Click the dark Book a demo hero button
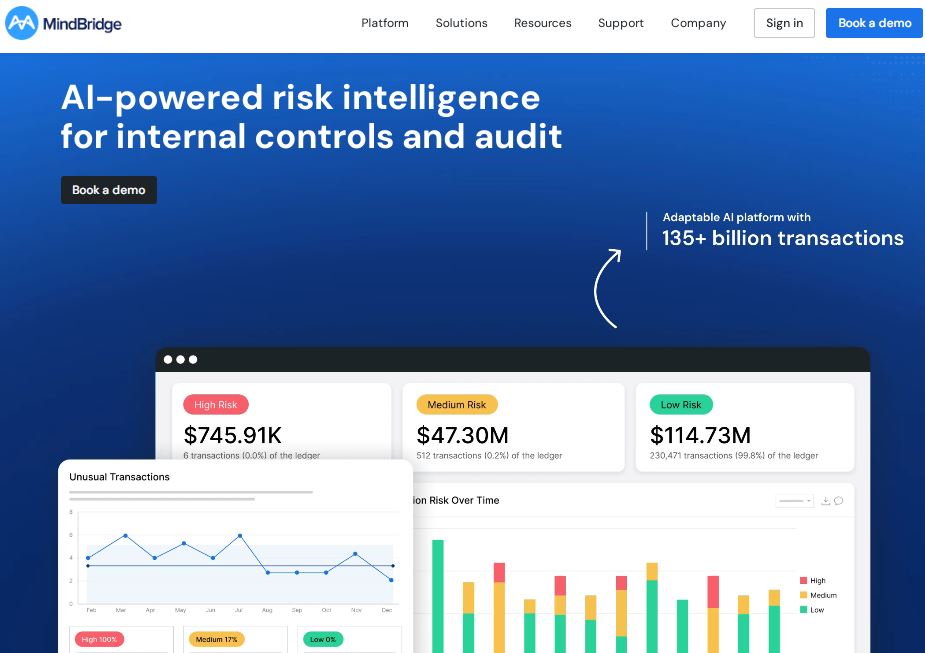925x653 pixels. pos(109,190)
